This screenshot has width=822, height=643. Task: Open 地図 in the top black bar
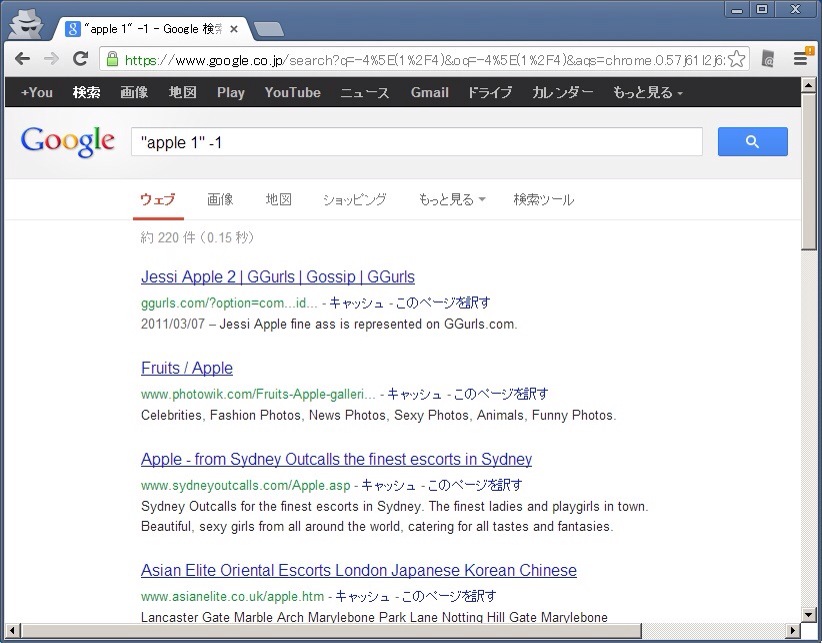pyautogui.click(x=182, y=93)
